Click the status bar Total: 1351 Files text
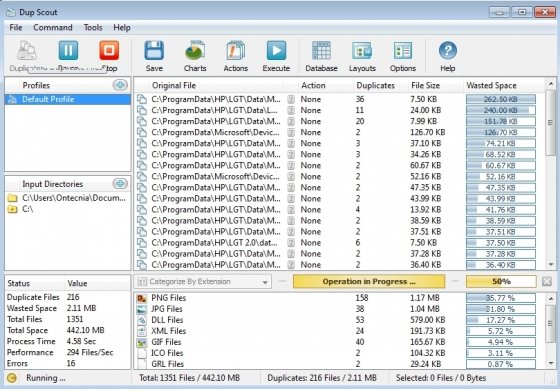The image size is (560, 389). (189, 378)
